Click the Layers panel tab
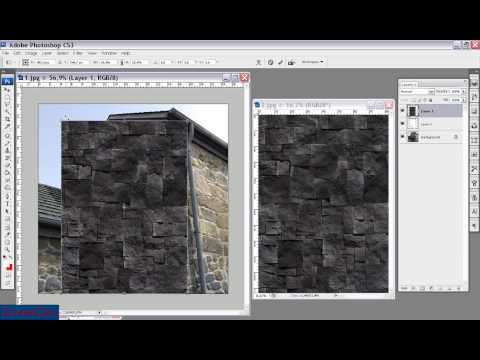 [x=409, y=84]
